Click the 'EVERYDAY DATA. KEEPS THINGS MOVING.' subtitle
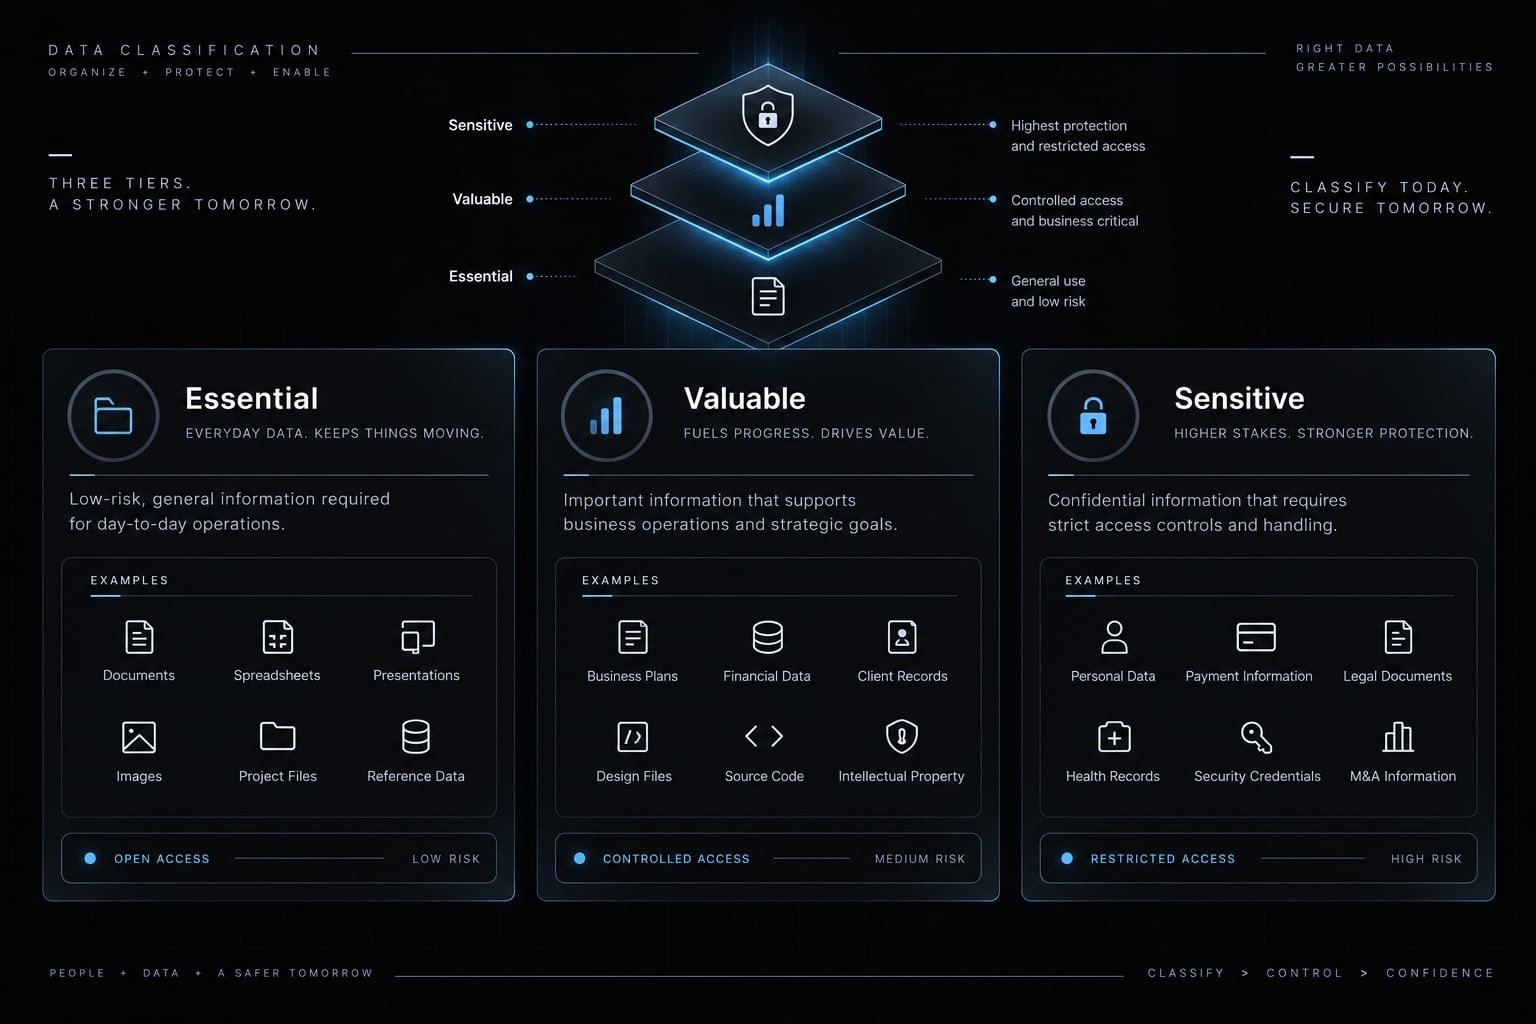 pyautogui.click(x=335, y=434)
